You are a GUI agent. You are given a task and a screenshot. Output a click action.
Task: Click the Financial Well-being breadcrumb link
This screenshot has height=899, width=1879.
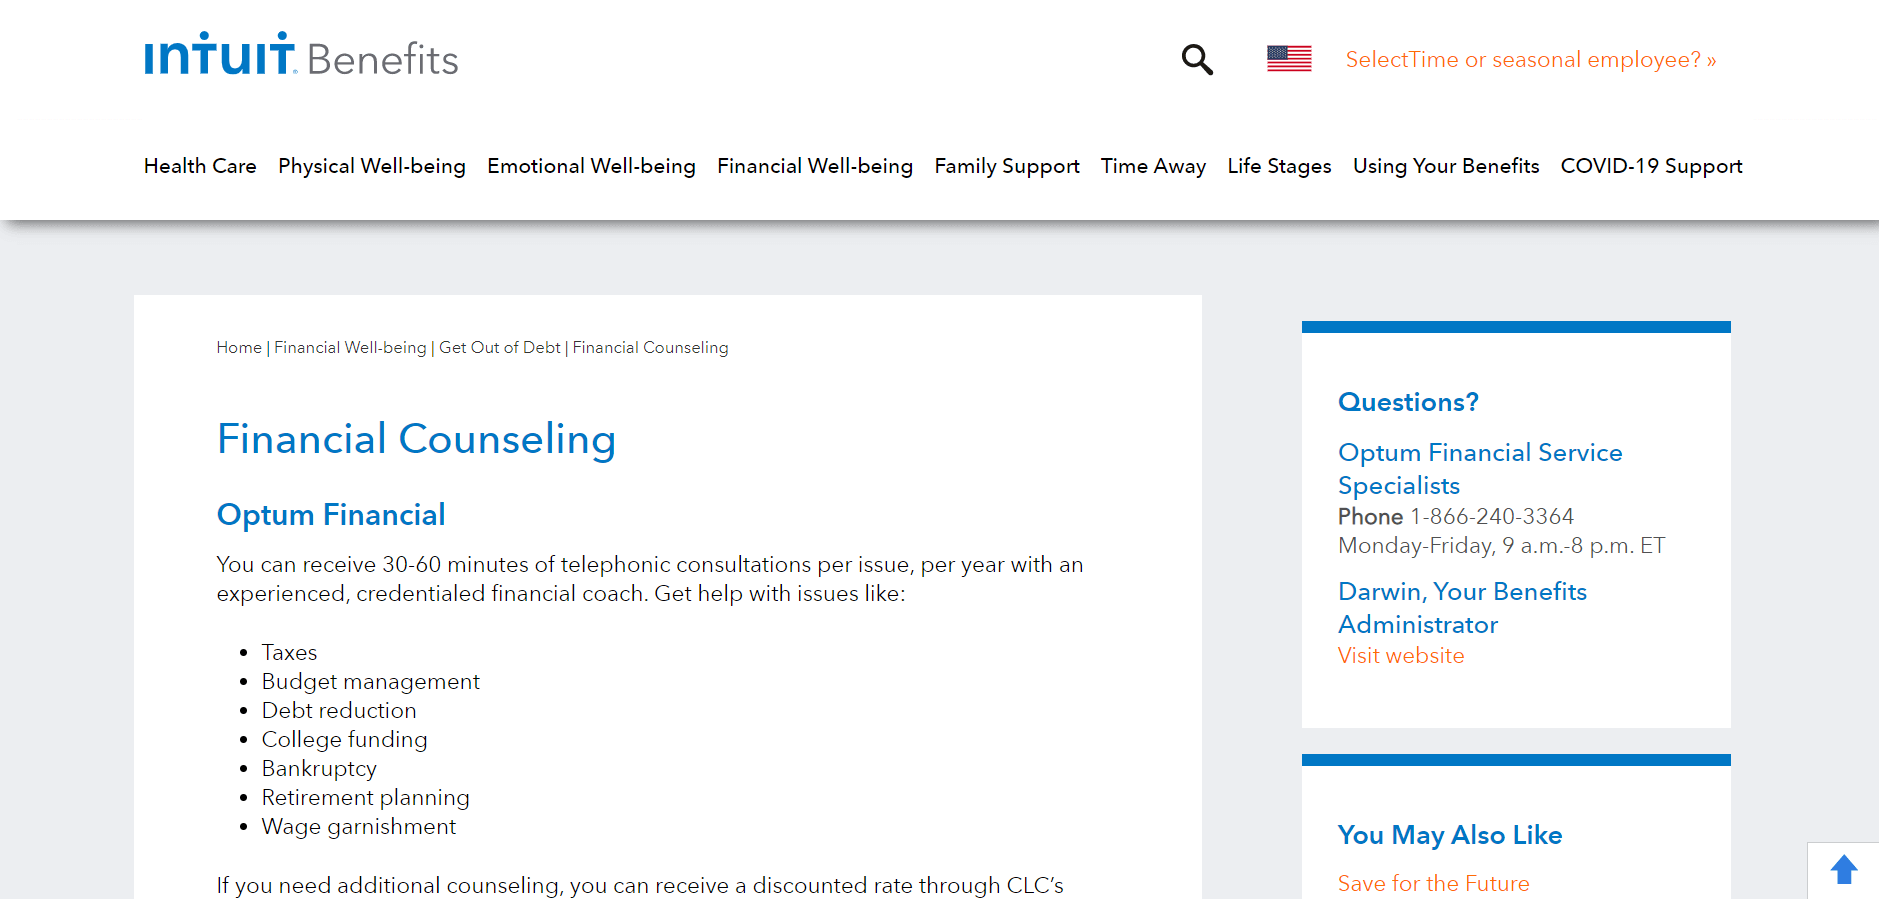350,347
